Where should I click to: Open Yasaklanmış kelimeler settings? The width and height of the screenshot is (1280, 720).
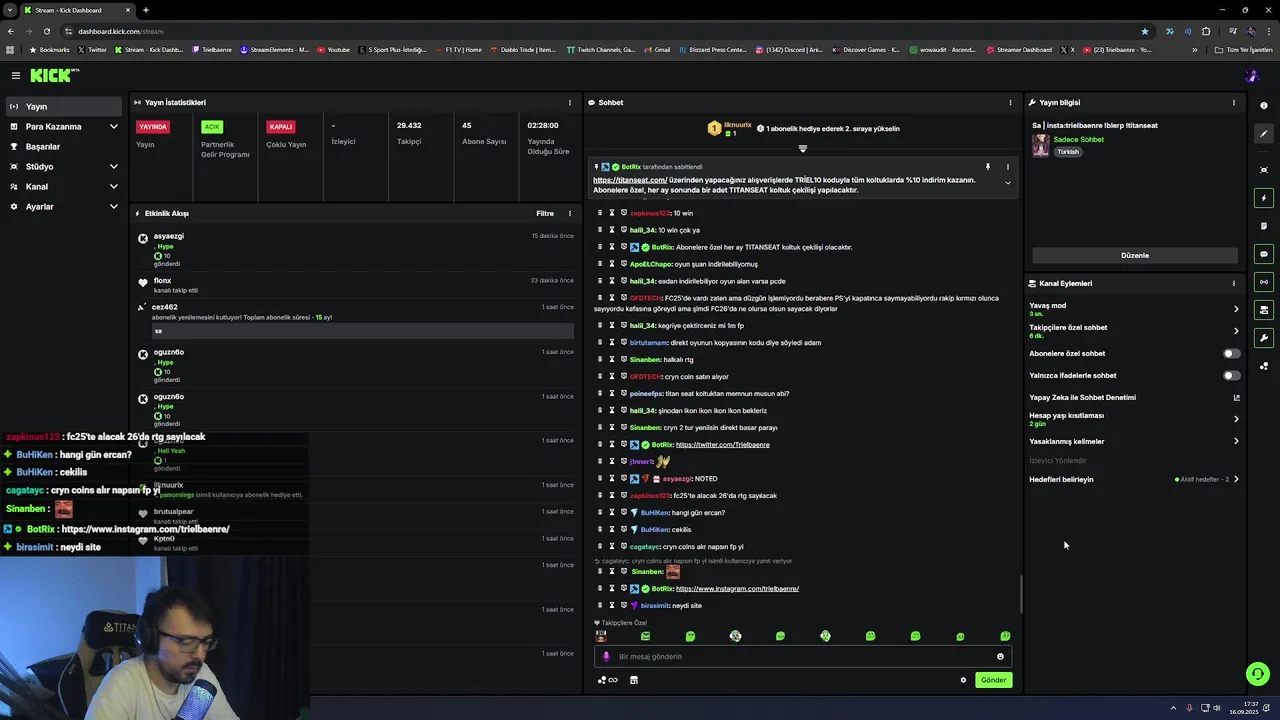[1135, 441]
